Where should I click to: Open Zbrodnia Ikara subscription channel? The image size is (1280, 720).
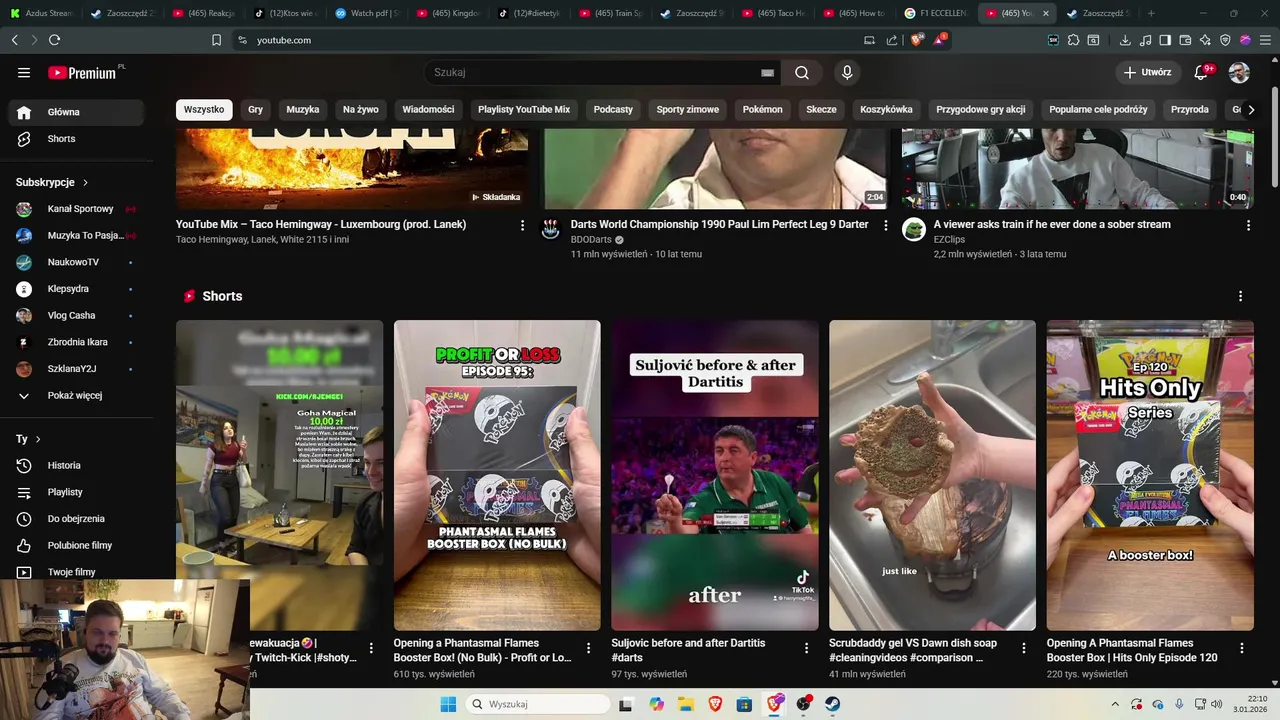pyautogui.click(x=76, y=342)
